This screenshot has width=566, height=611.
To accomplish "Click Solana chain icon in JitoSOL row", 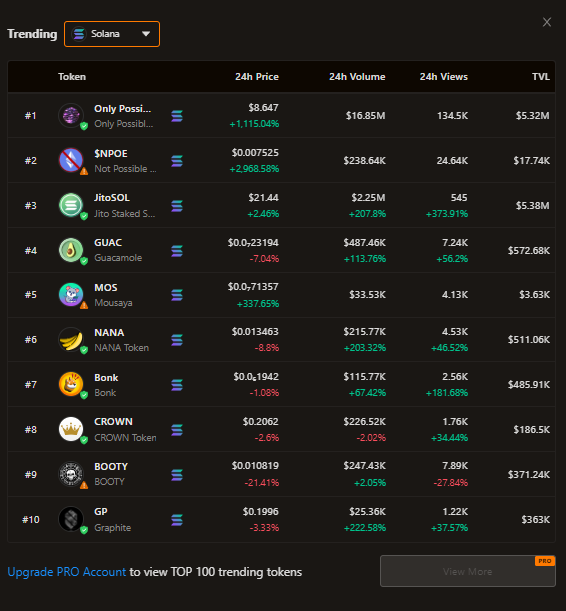I will [x=177, y=205].
